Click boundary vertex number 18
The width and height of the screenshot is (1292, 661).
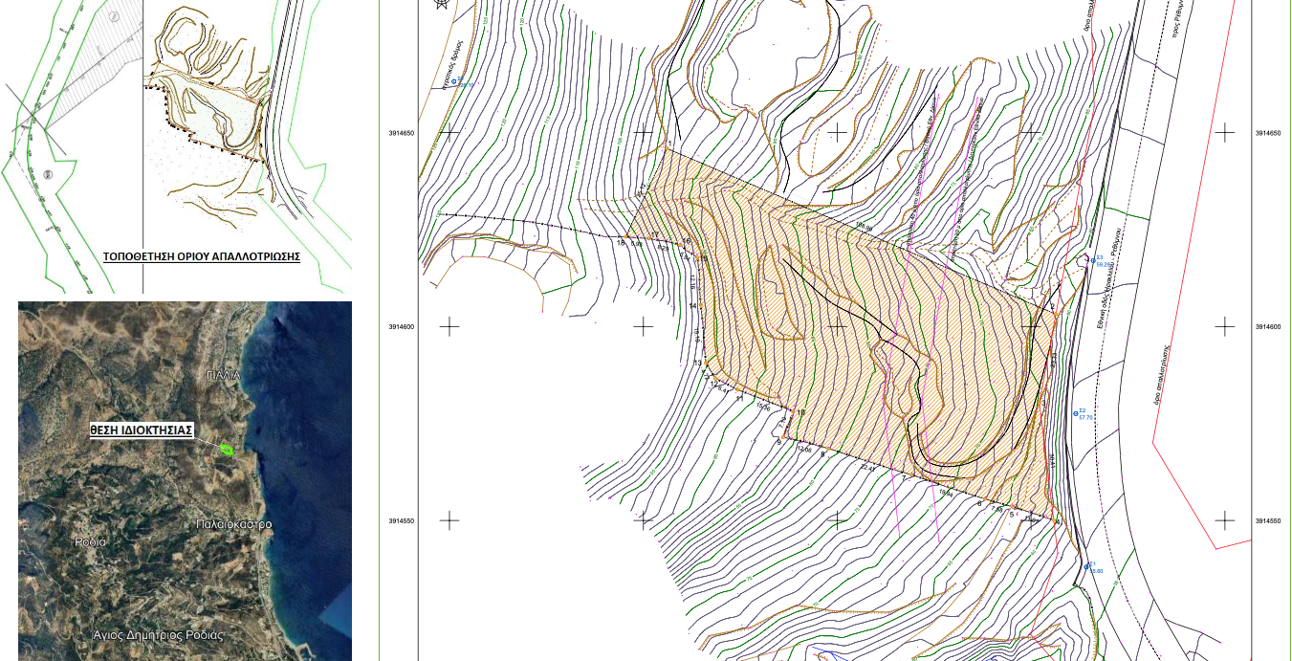[621, 243]
